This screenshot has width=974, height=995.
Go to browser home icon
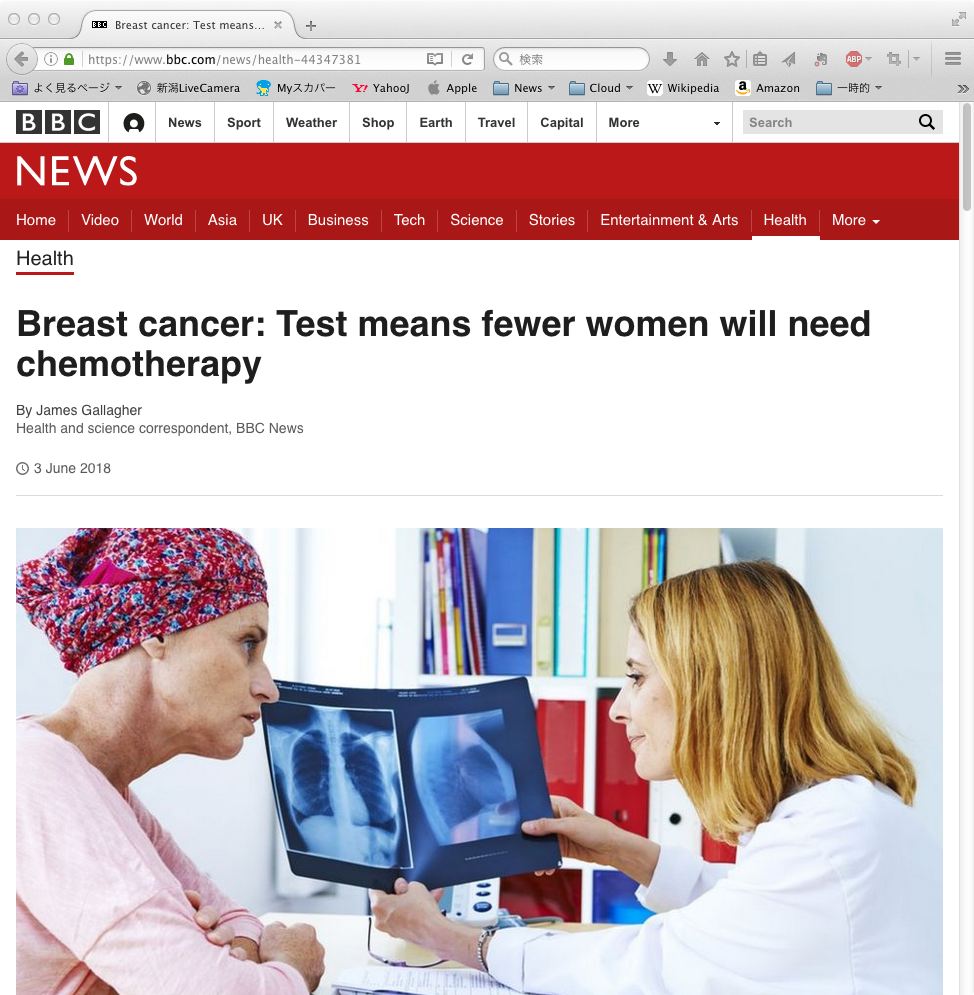pyautogui.click(x=701, y=59)
